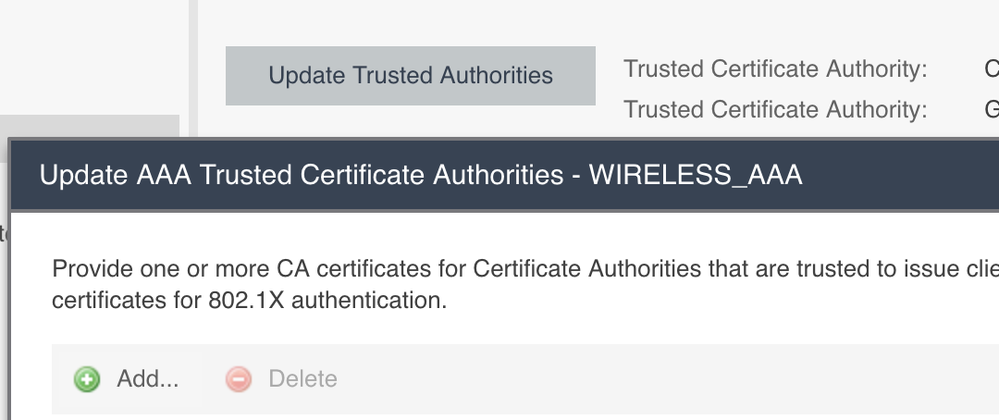Click the greyed-out "Delete" text label
Viewport: 999px width, 420px height.
click(302, 379)
